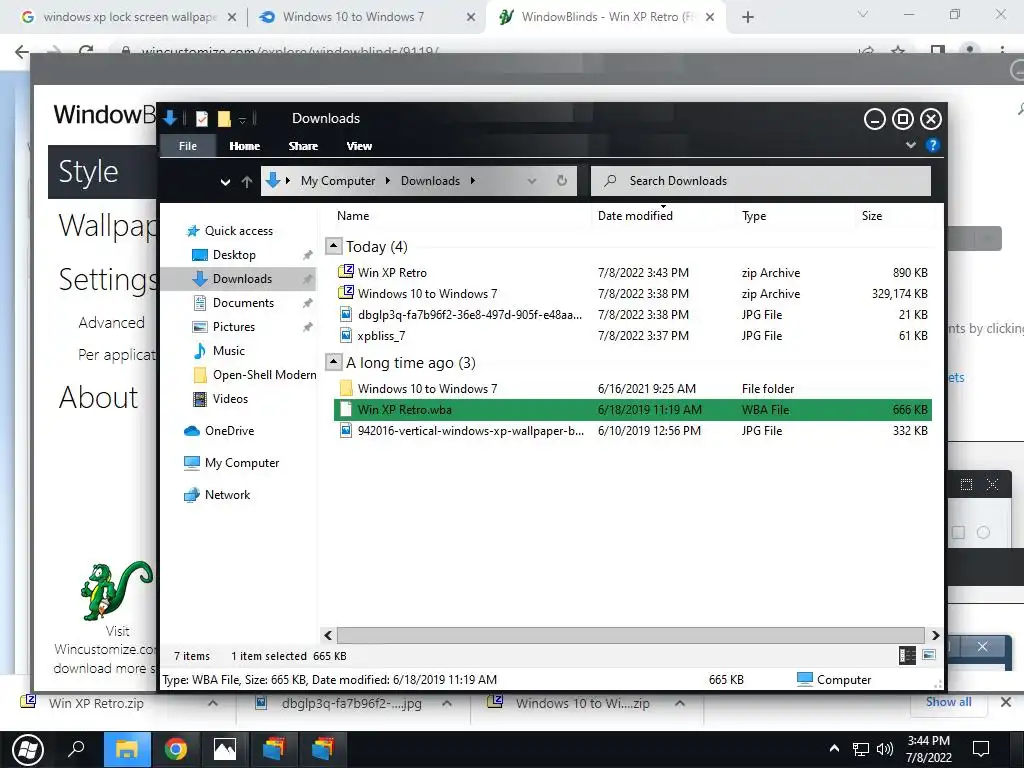Close the Chrome downloads bar
The height and width of the screenshot is (768, 1024).
click(1006, 703)
